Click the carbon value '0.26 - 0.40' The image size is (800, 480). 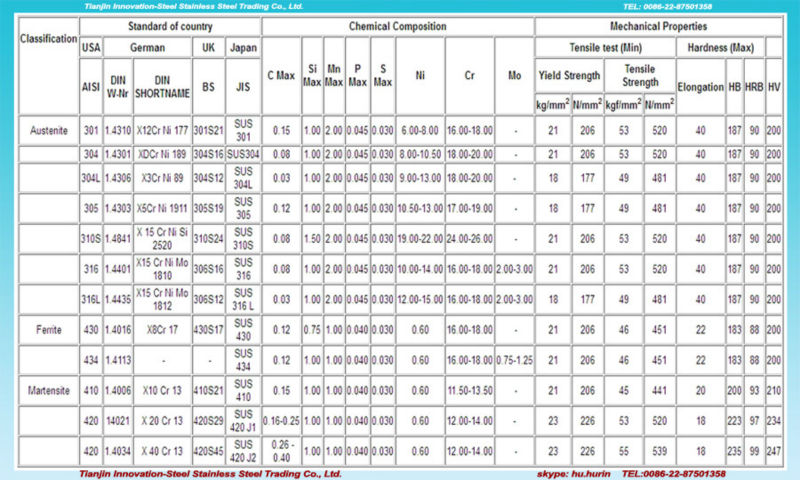pyautogui.click(x=281, y=451)
